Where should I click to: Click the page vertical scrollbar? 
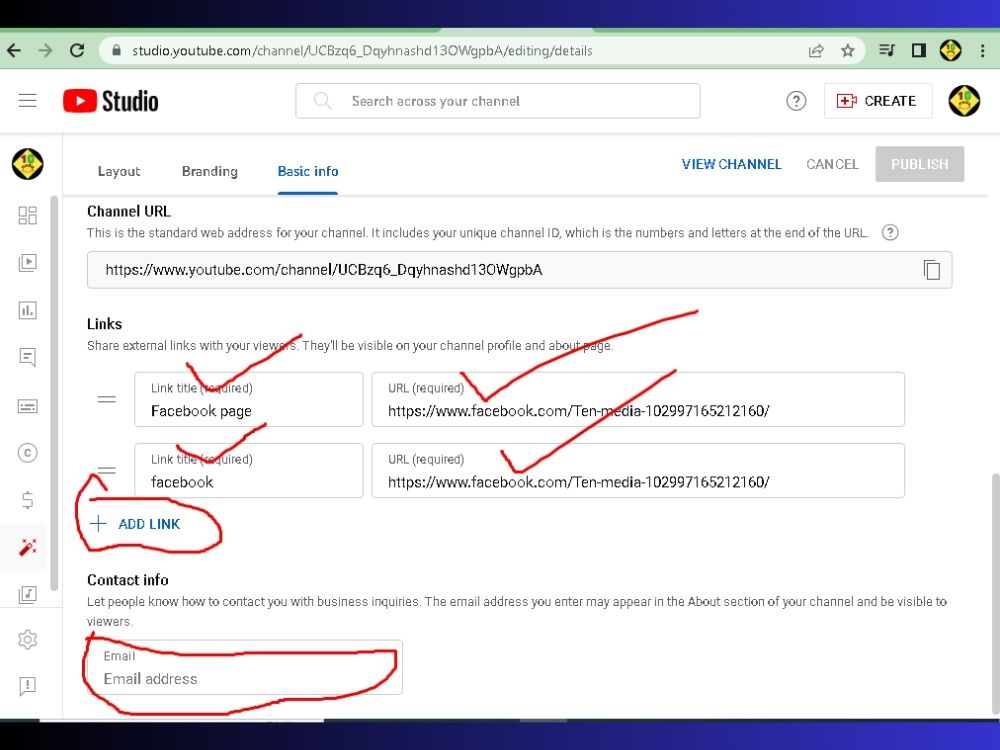coord(995,593)
